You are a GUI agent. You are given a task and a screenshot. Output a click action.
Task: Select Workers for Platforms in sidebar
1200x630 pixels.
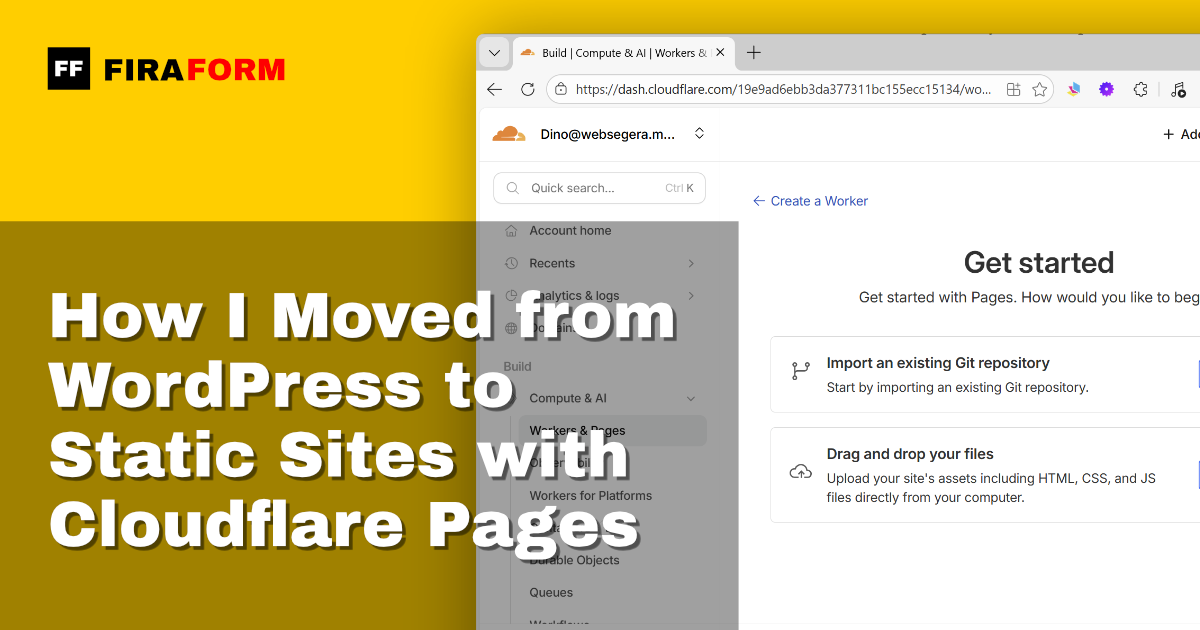(590, 495)
